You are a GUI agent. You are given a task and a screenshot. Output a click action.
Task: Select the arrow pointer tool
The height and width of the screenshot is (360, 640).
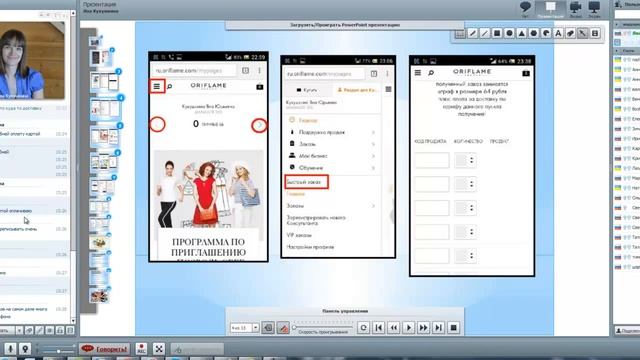tap(582, 33)
